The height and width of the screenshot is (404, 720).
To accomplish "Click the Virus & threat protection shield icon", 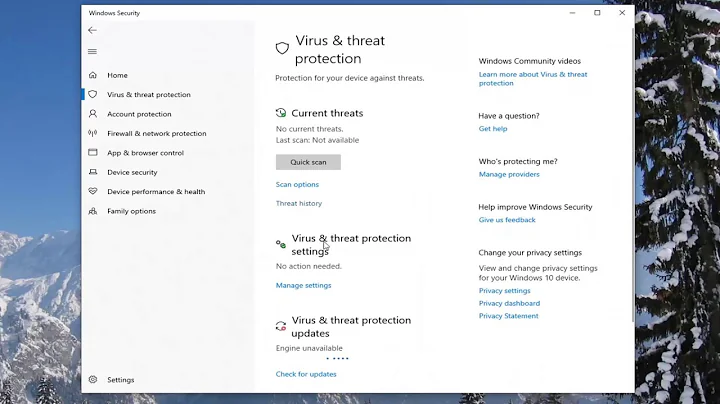I will (x=93, y=95).
